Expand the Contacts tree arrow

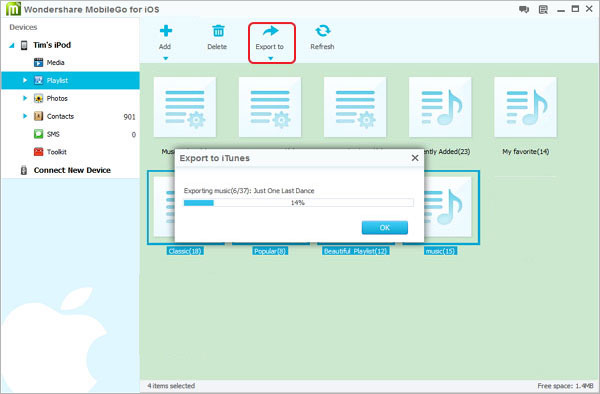(x=25, y=116)
